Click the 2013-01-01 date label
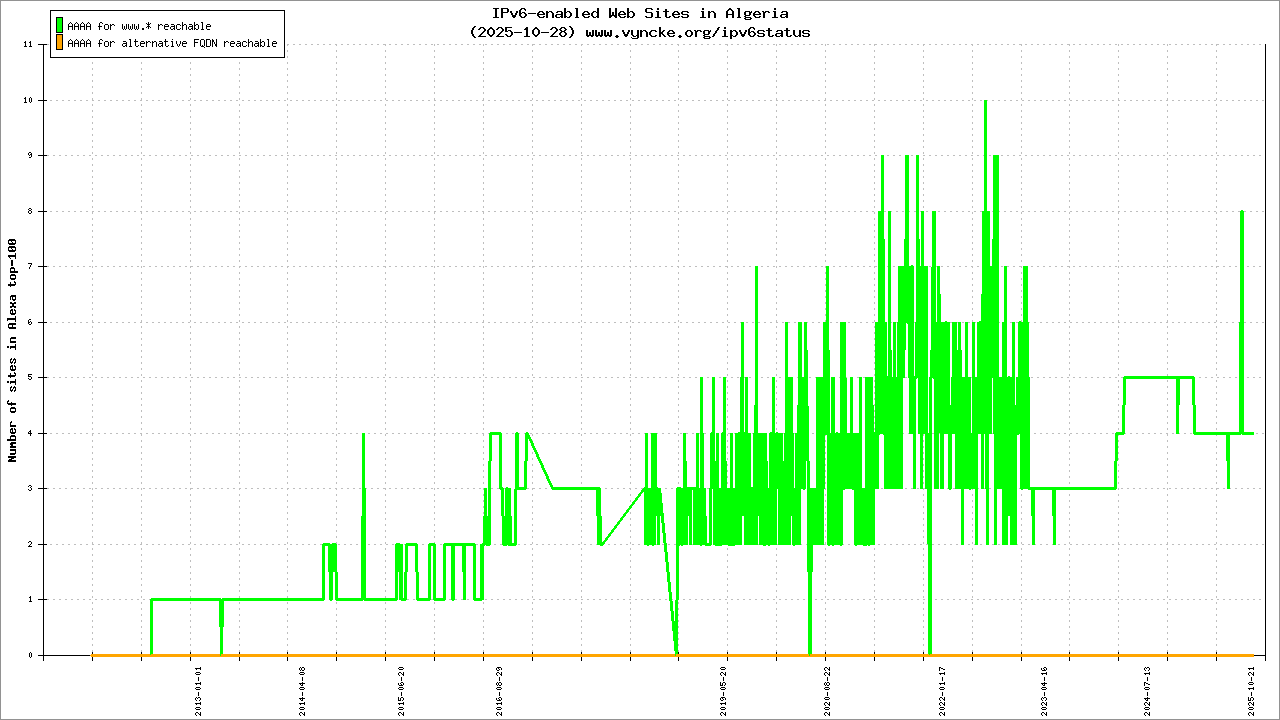The height and width of the screenshot is (720, 1280). click(x=198, y=687)
